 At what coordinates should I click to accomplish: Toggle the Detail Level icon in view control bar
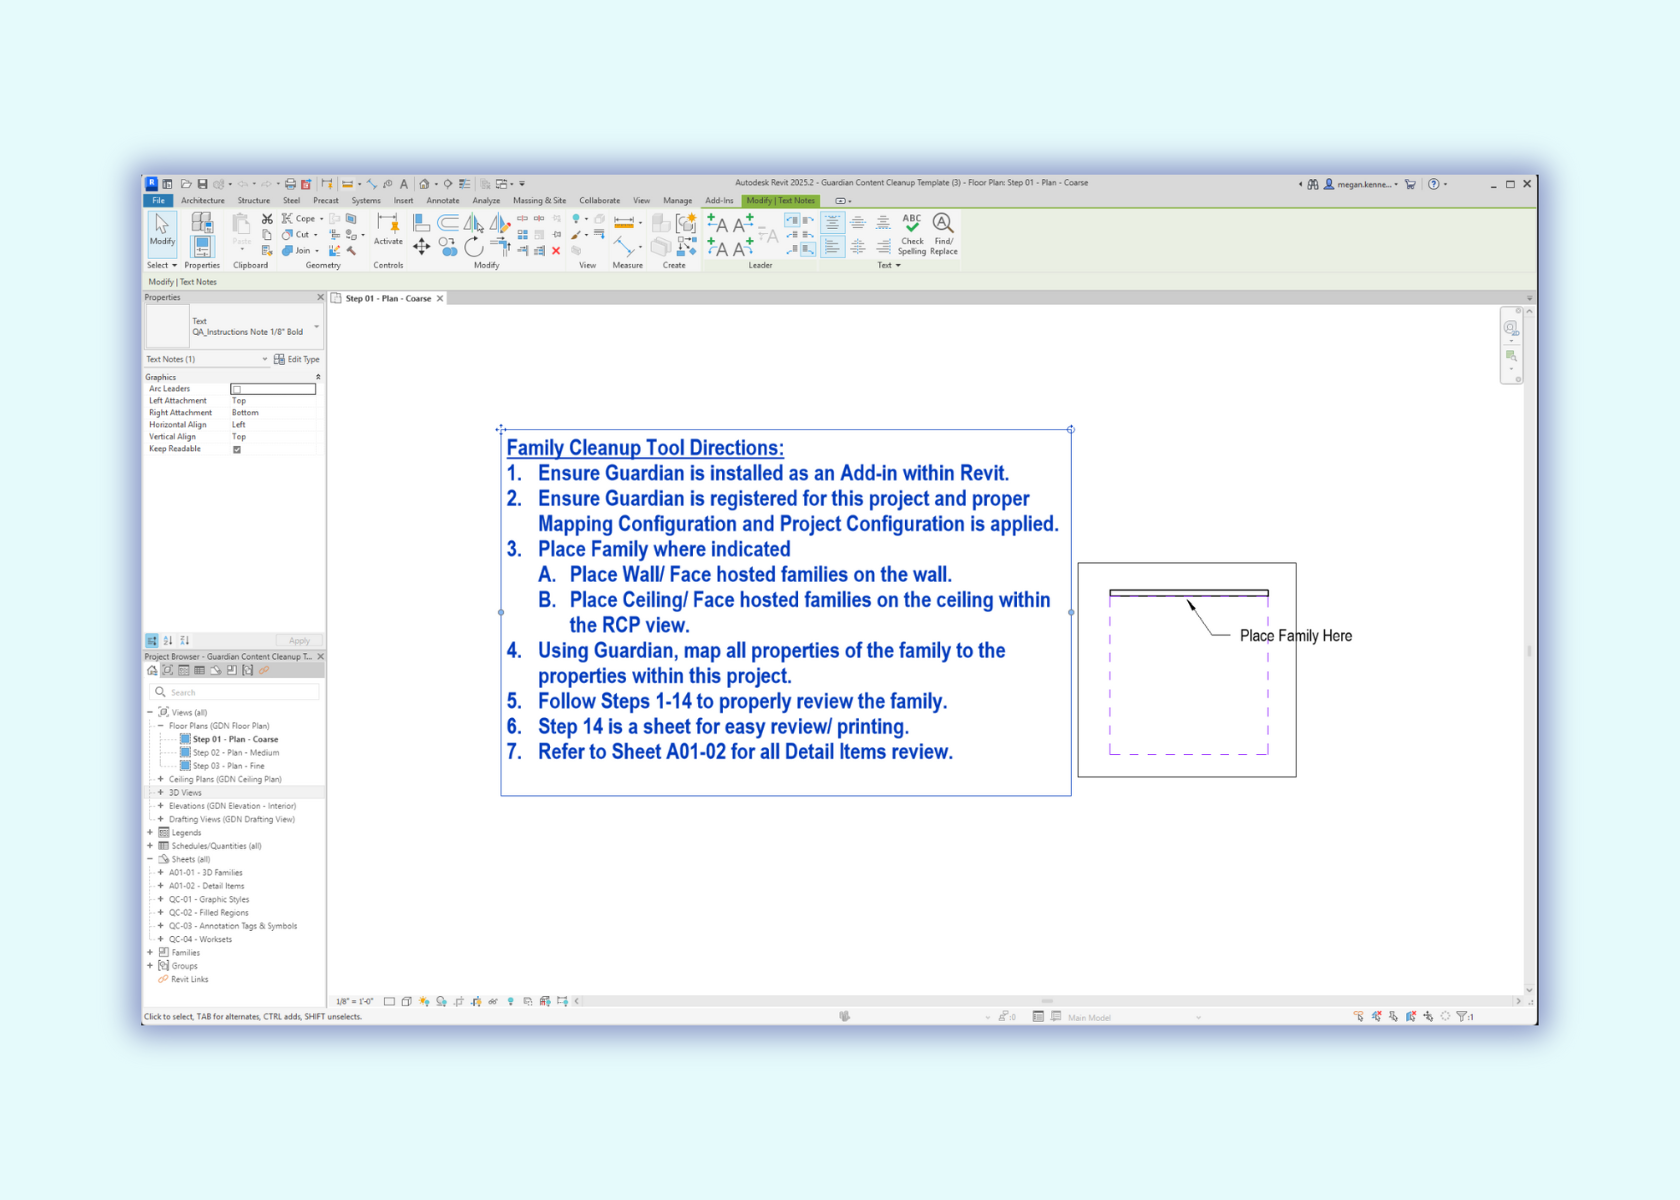(389, 1001)
